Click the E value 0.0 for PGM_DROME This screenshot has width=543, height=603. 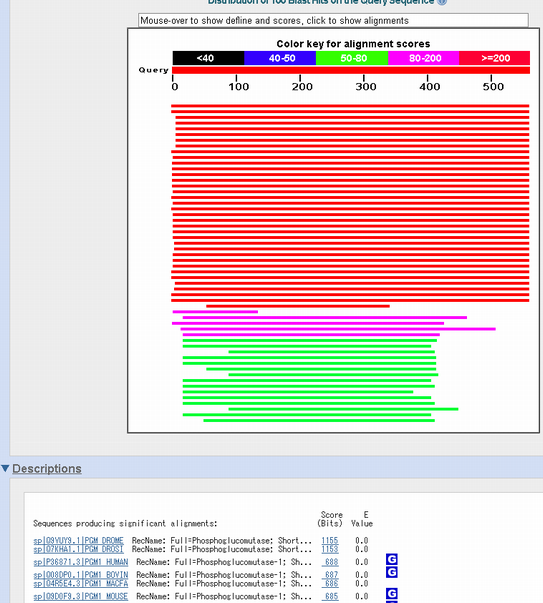click(x=362, y=540)
